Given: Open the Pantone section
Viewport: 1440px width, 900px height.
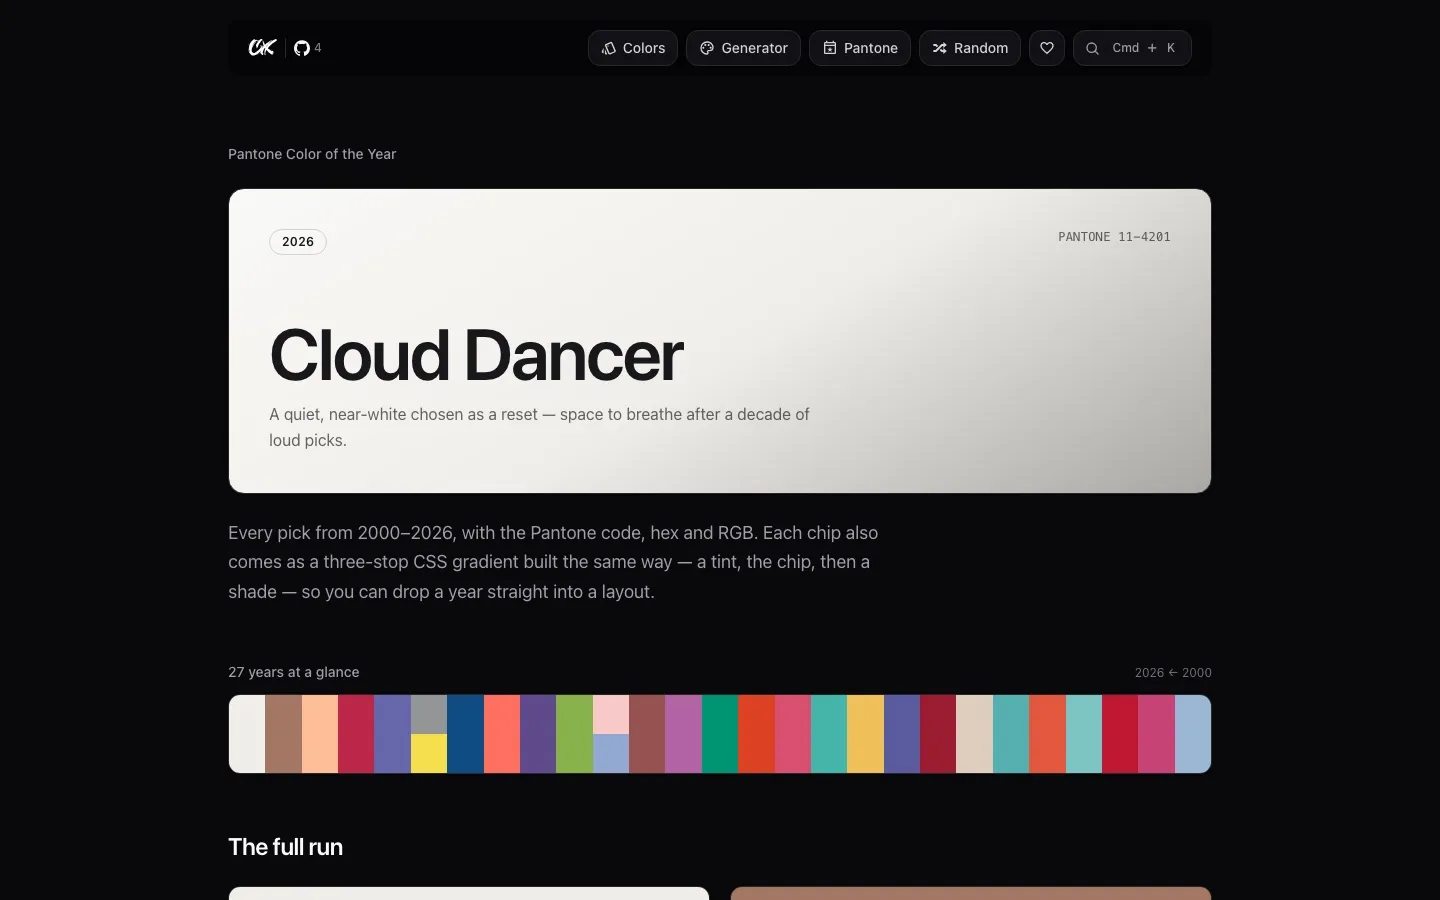Looking at the screenshot, I should point(860,48).
